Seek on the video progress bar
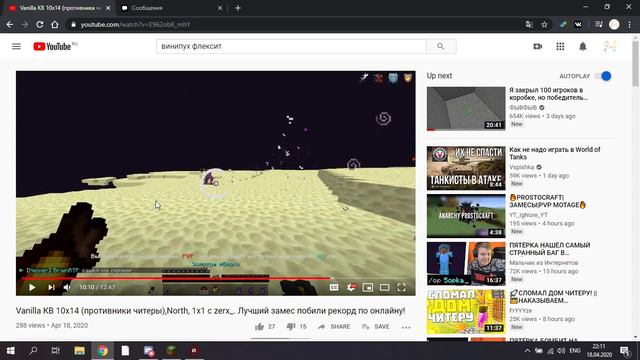The width and height of the screenshot is (640, 360). 216,278
